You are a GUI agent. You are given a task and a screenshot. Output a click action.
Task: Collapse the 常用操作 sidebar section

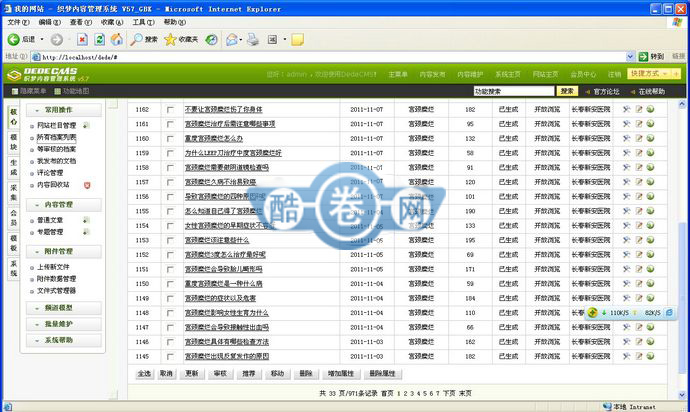[64, 110]
